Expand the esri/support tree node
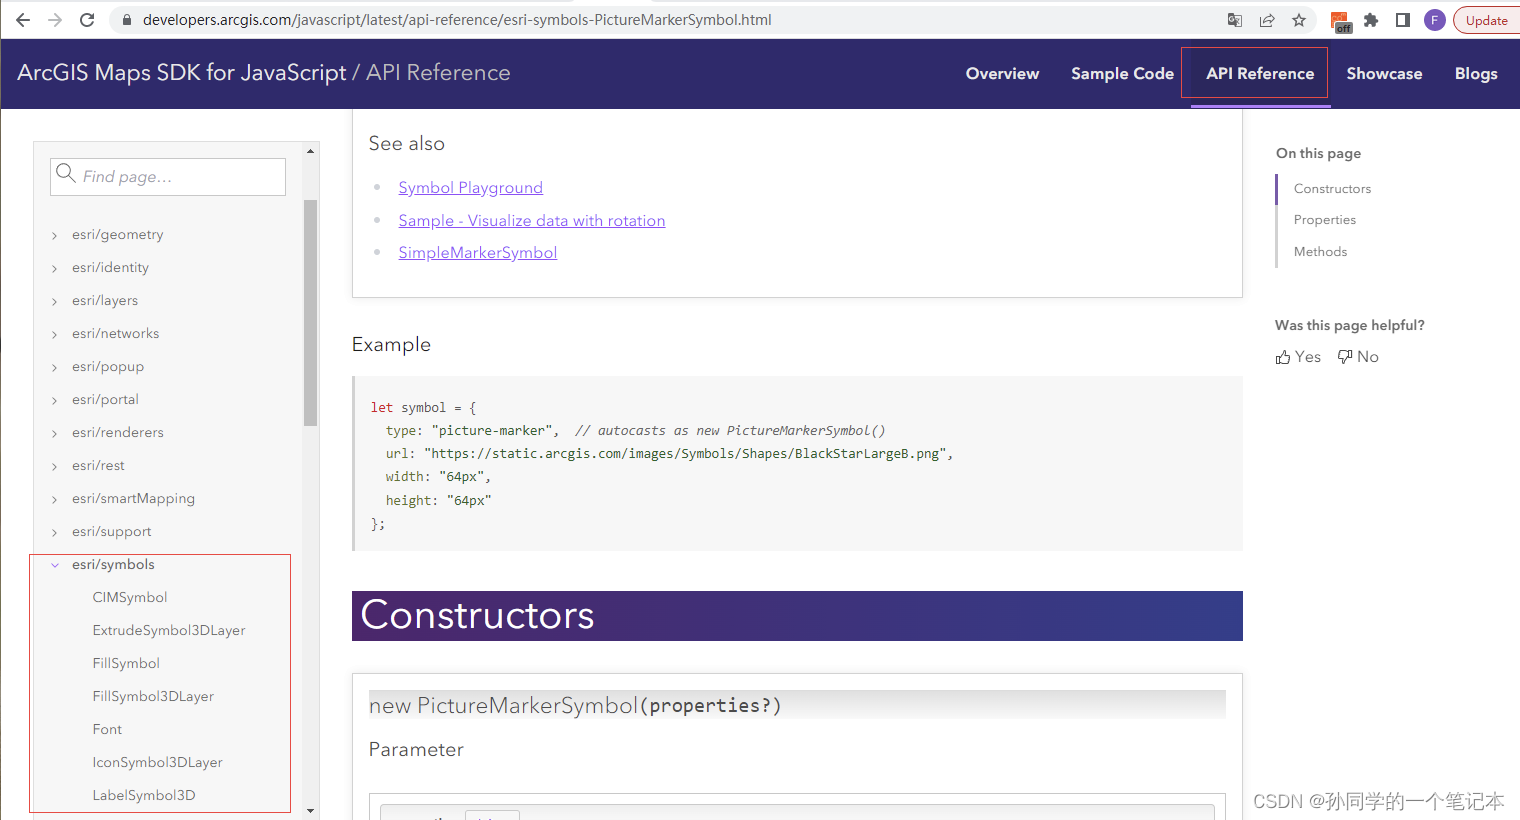Screen dimensions: 1520x820 [x=54, y=533]
